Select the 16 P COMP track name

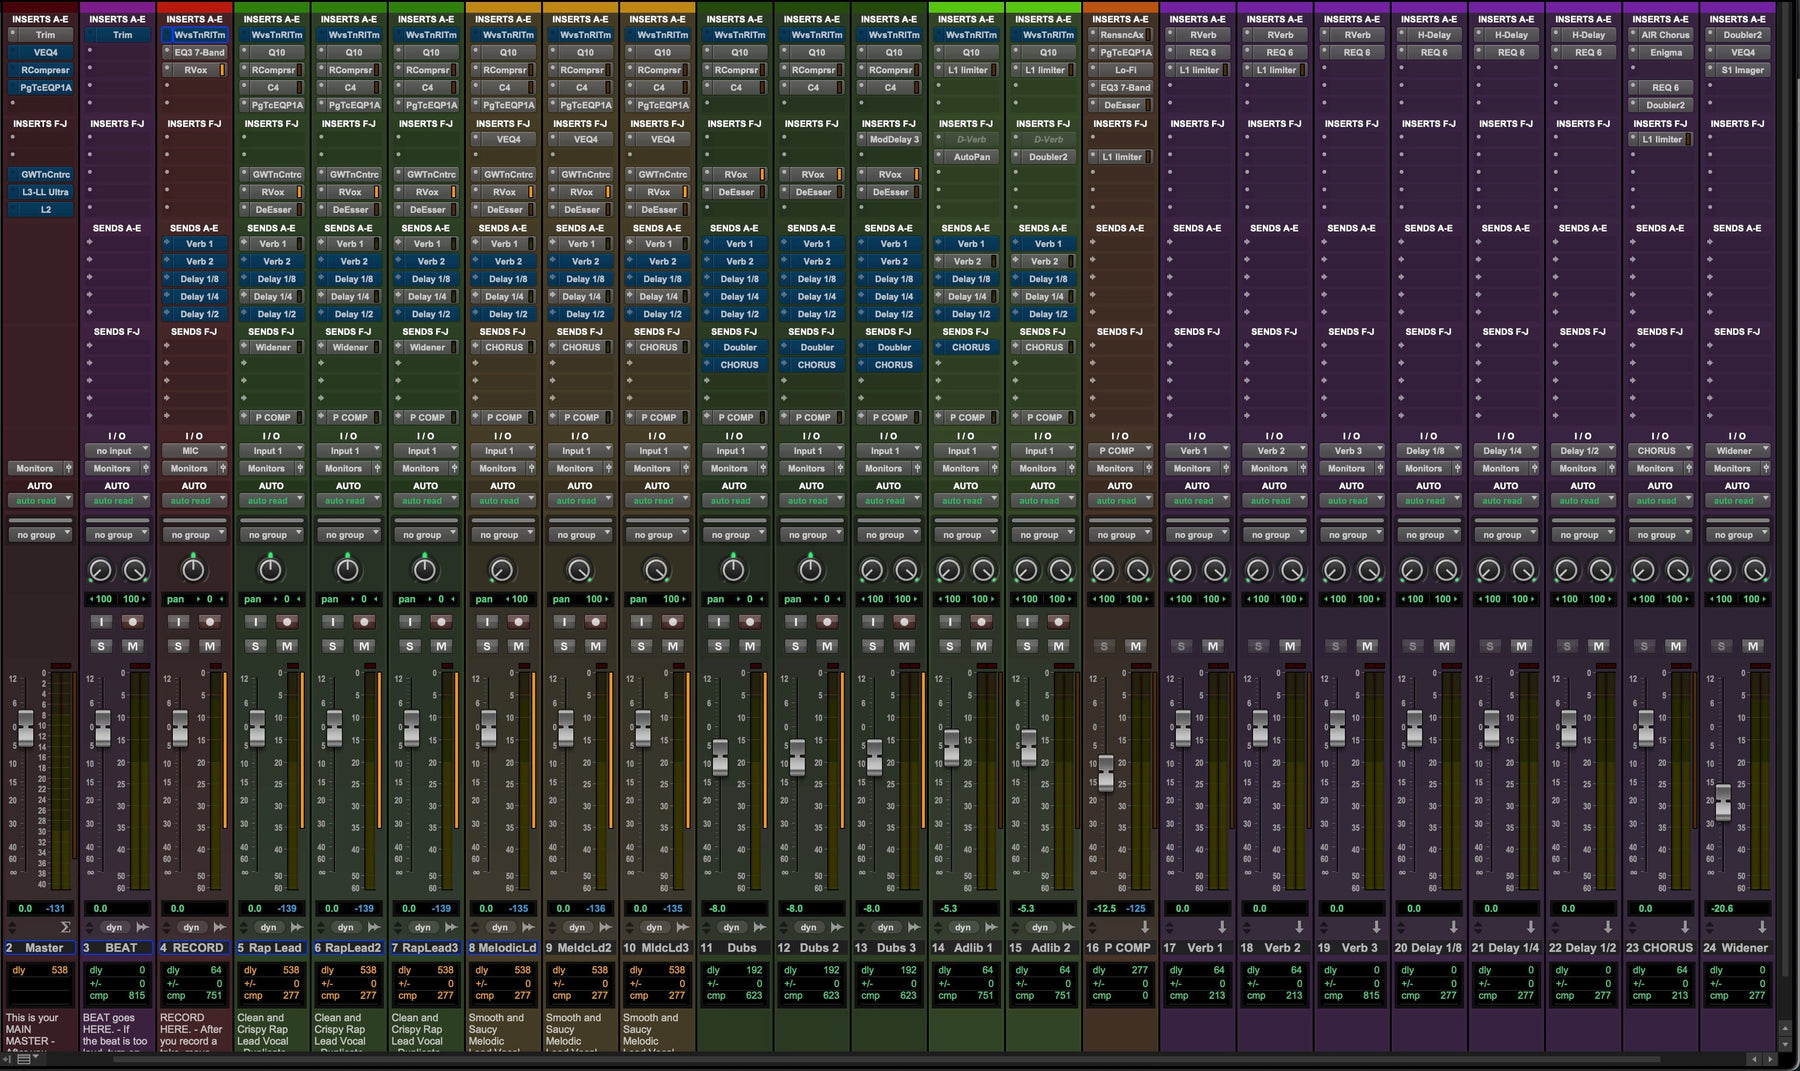(x=1118, y=948)
